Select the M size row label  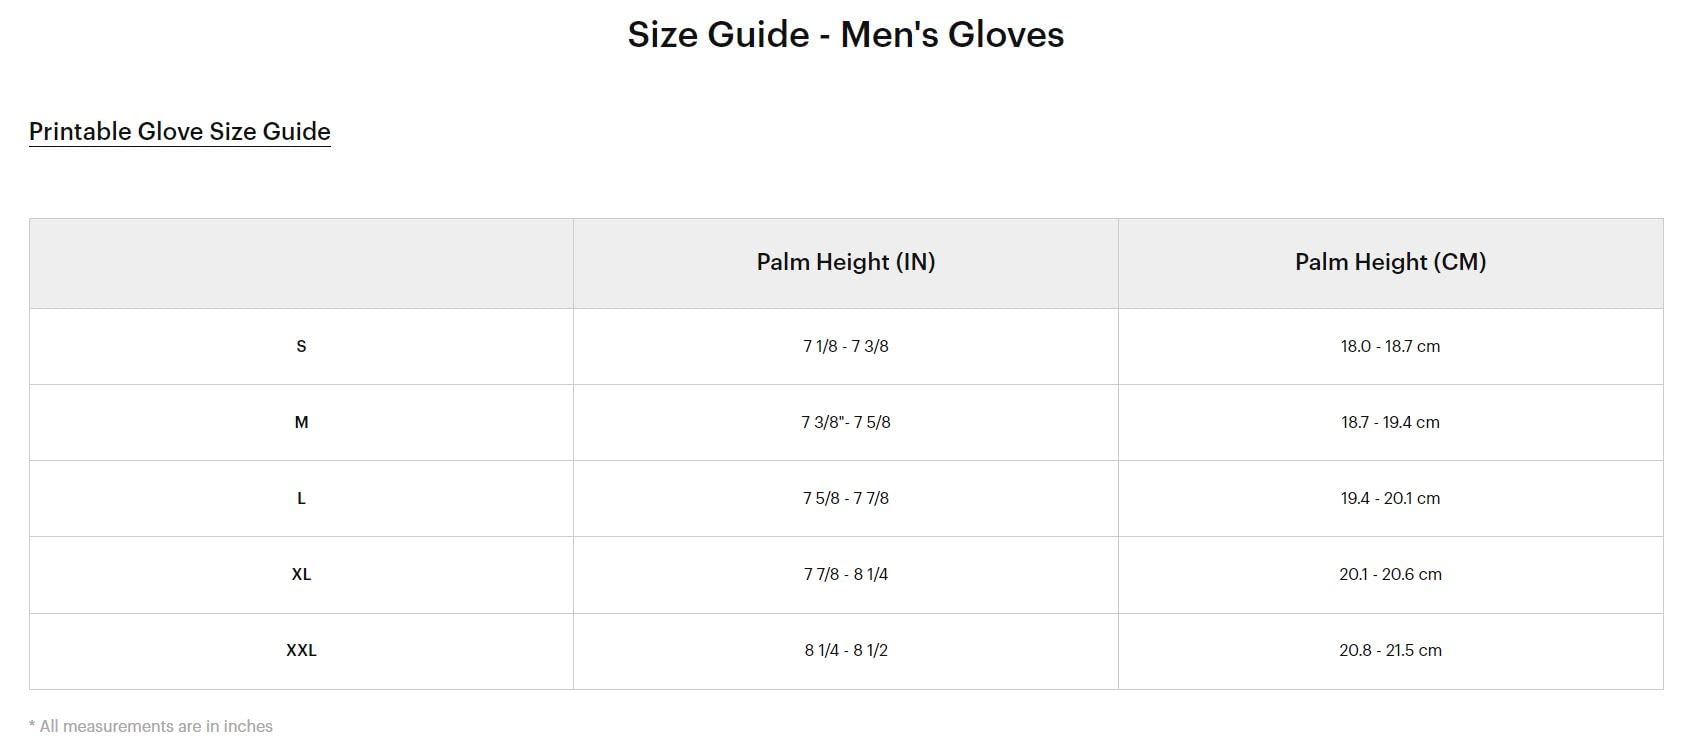tap(301, 423)
